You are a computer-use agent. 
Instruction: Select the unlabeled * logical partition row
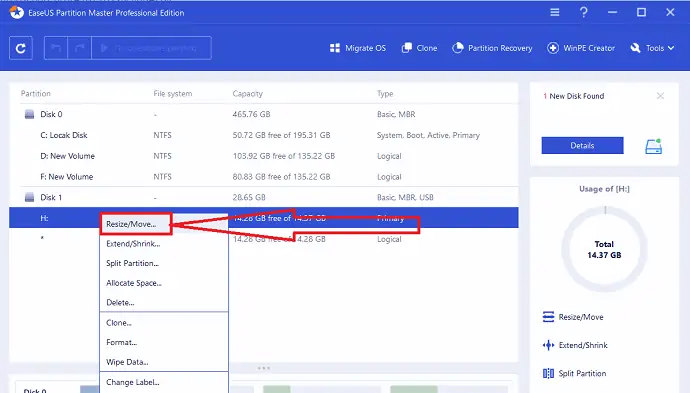(x=264, y=239)
